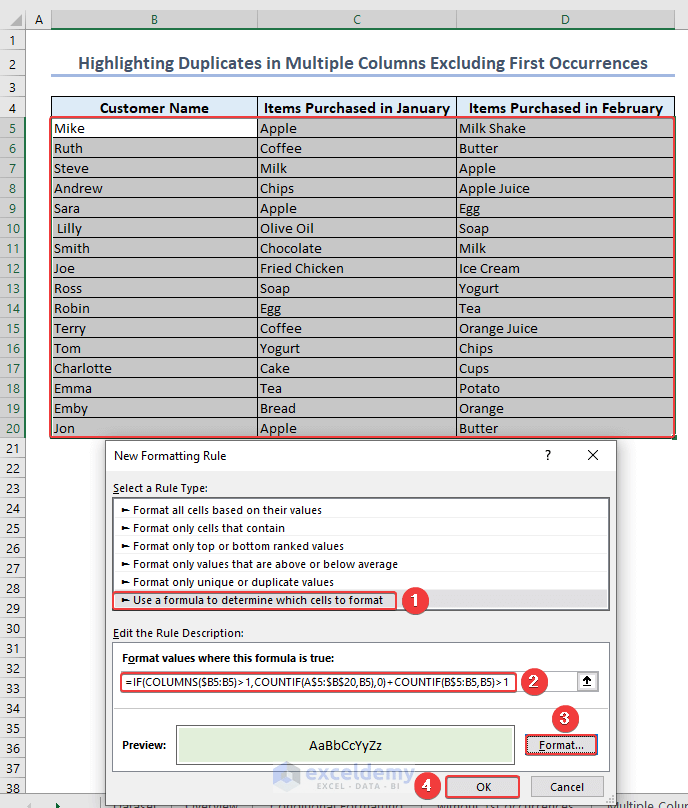Click the 'Orange' cell in Emby's row
The width and height of the screenshot is (688, 808).
pyautogui.click(x=565, y=408)
